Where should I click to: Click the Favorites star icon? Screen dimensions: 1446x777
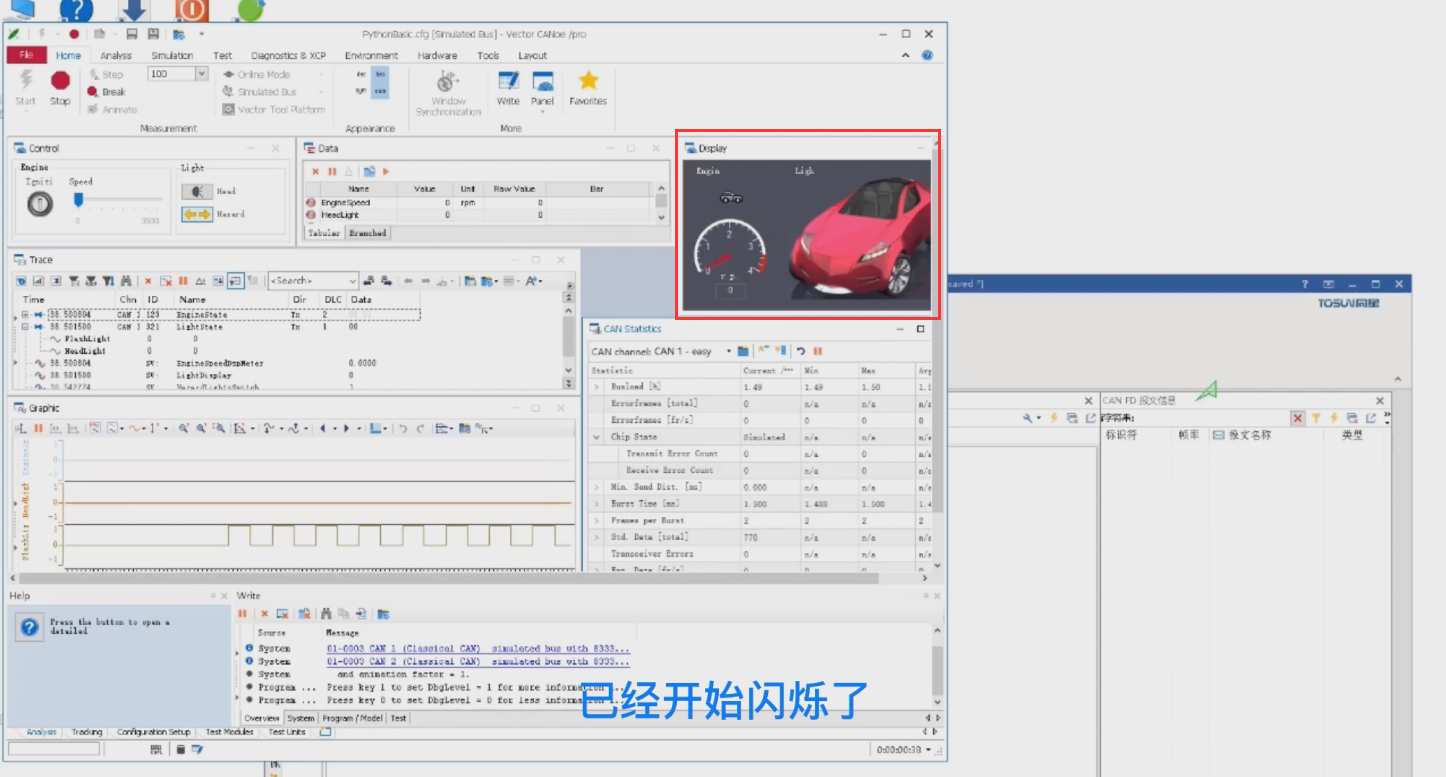tap(588, 84)
